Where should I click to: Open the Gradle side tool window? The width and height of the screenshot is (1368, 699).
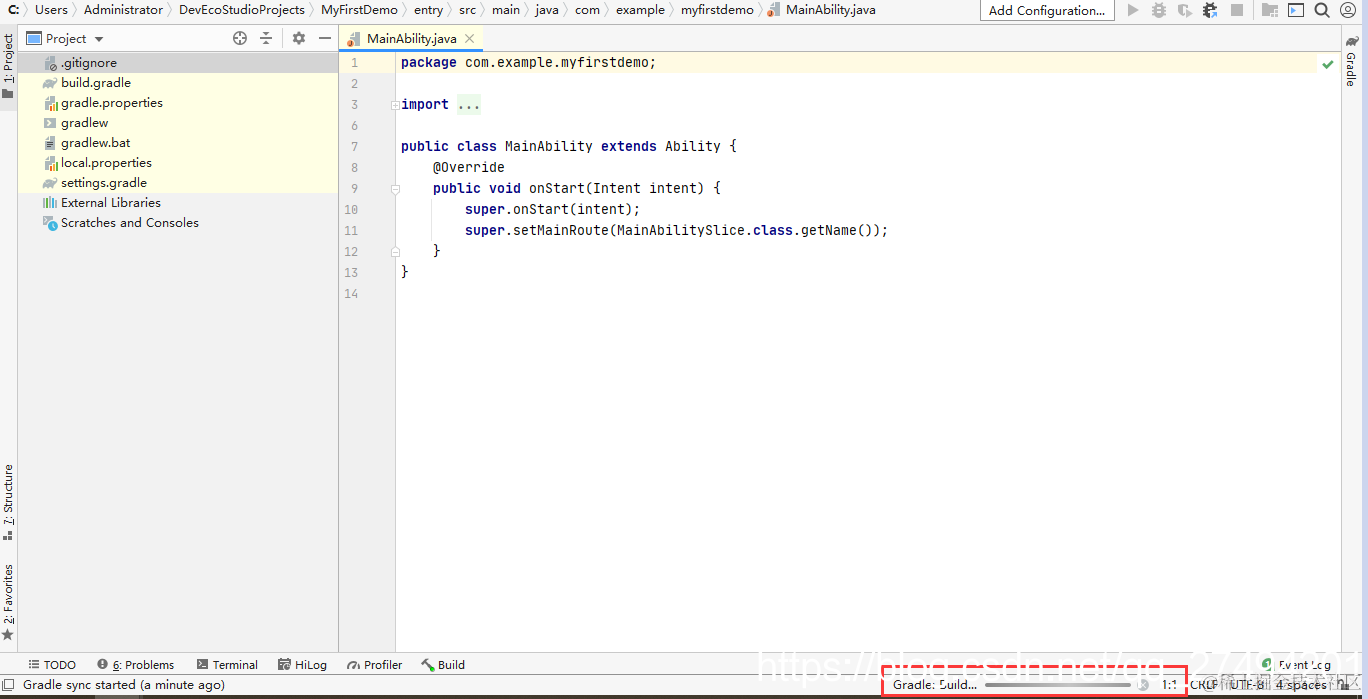click(x=1351, y=61)
